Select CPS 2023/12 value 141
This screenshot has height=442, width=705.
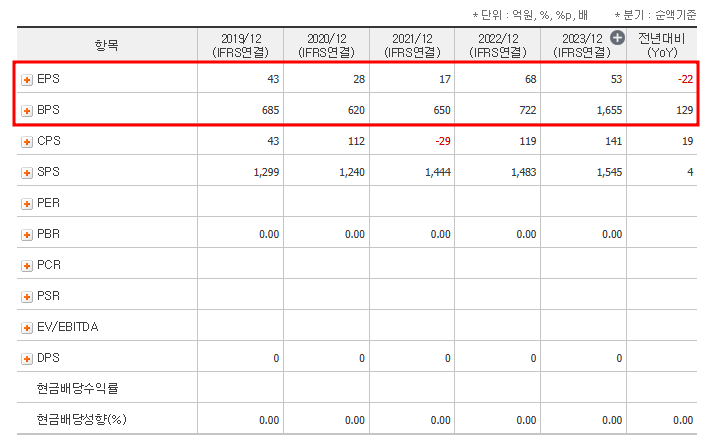click(613, 141)
